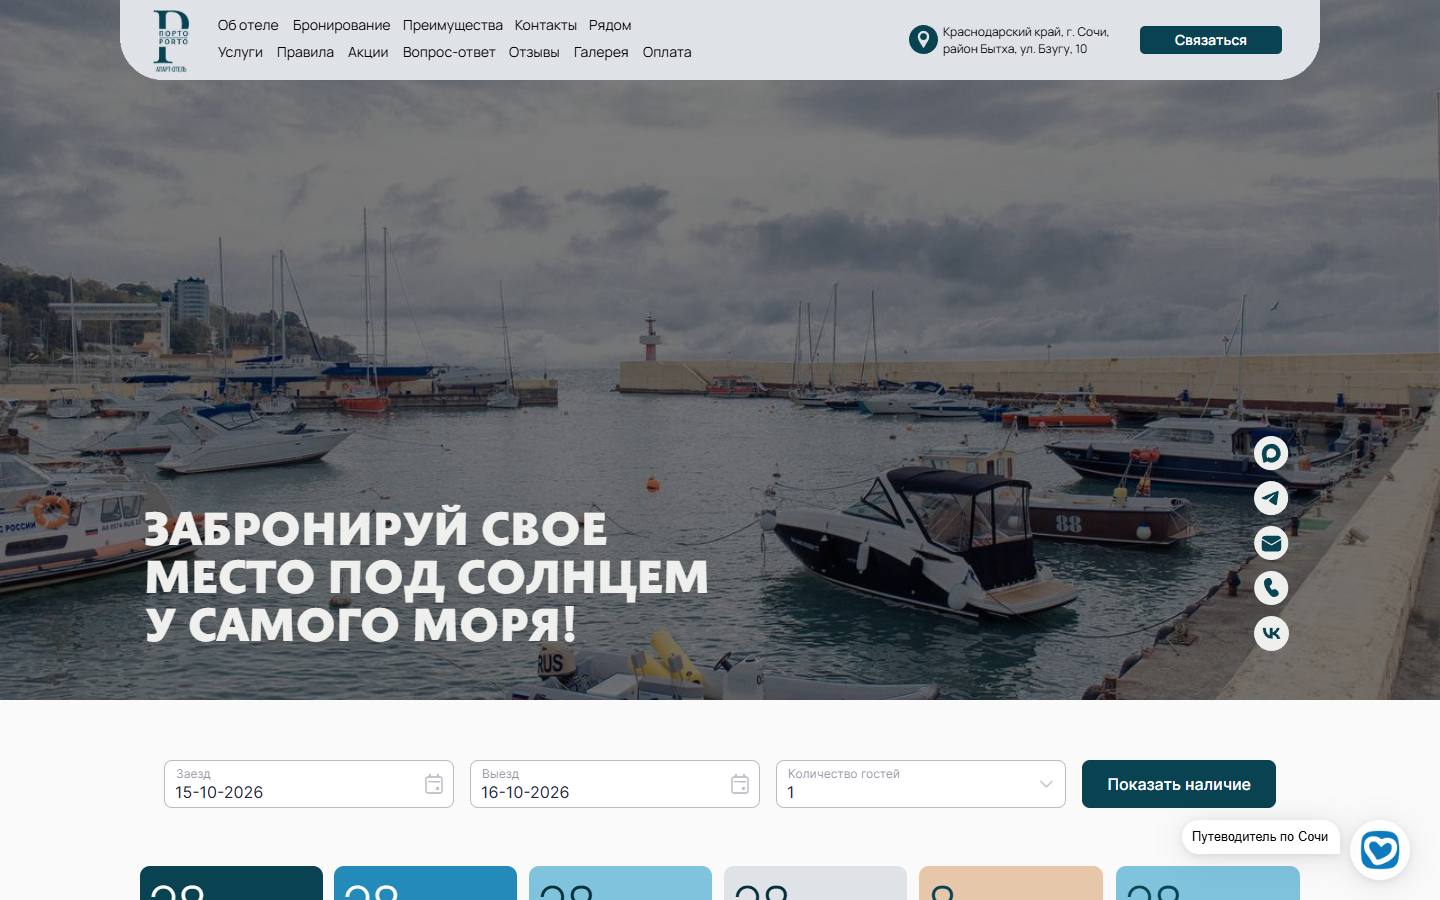This screenshot has height=900, width=1440.
Task: Open the Об отеле menu item
Action: tap(248, 25)
